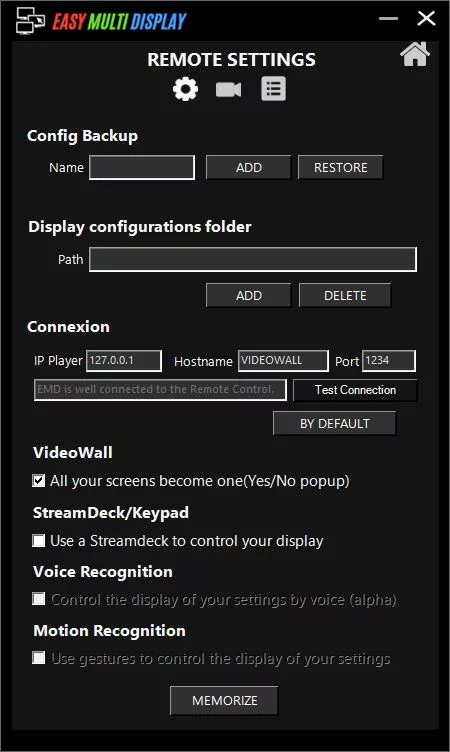Open the gear settings icon
The image size is (450, 752).
[x=185, y=89]
